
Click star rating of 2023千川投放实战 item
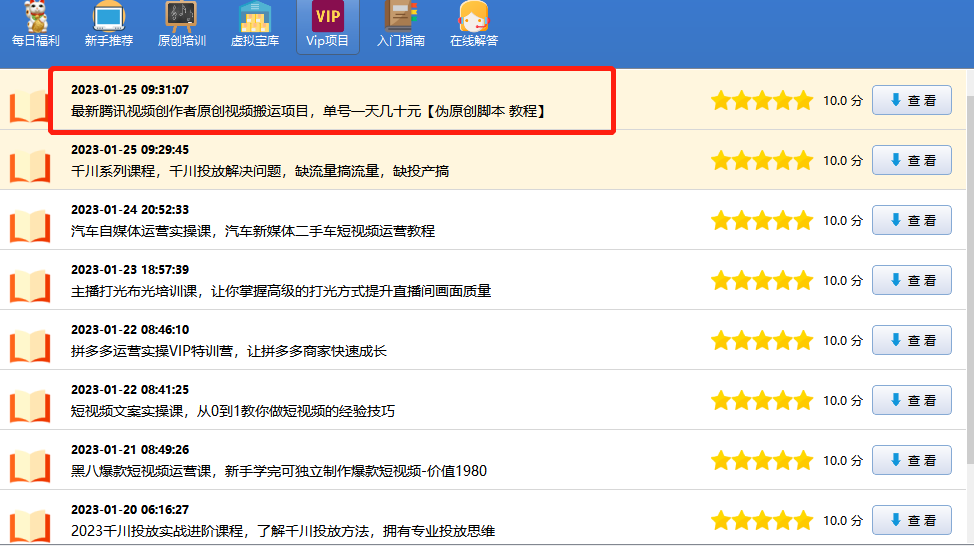pyautogui.click(x=762, y=520)
